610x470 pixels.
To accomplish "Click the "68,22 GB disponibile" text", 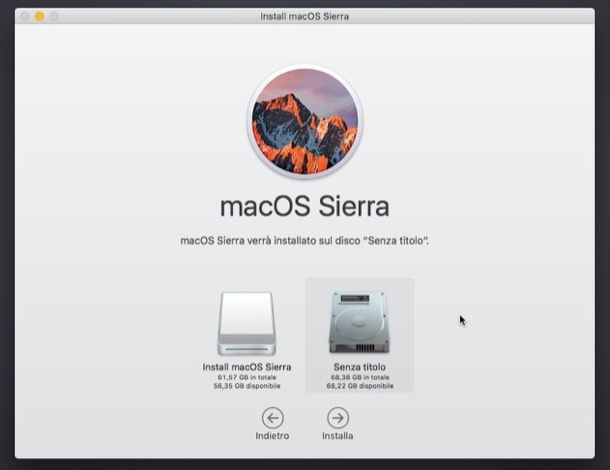I will (360, 386).
